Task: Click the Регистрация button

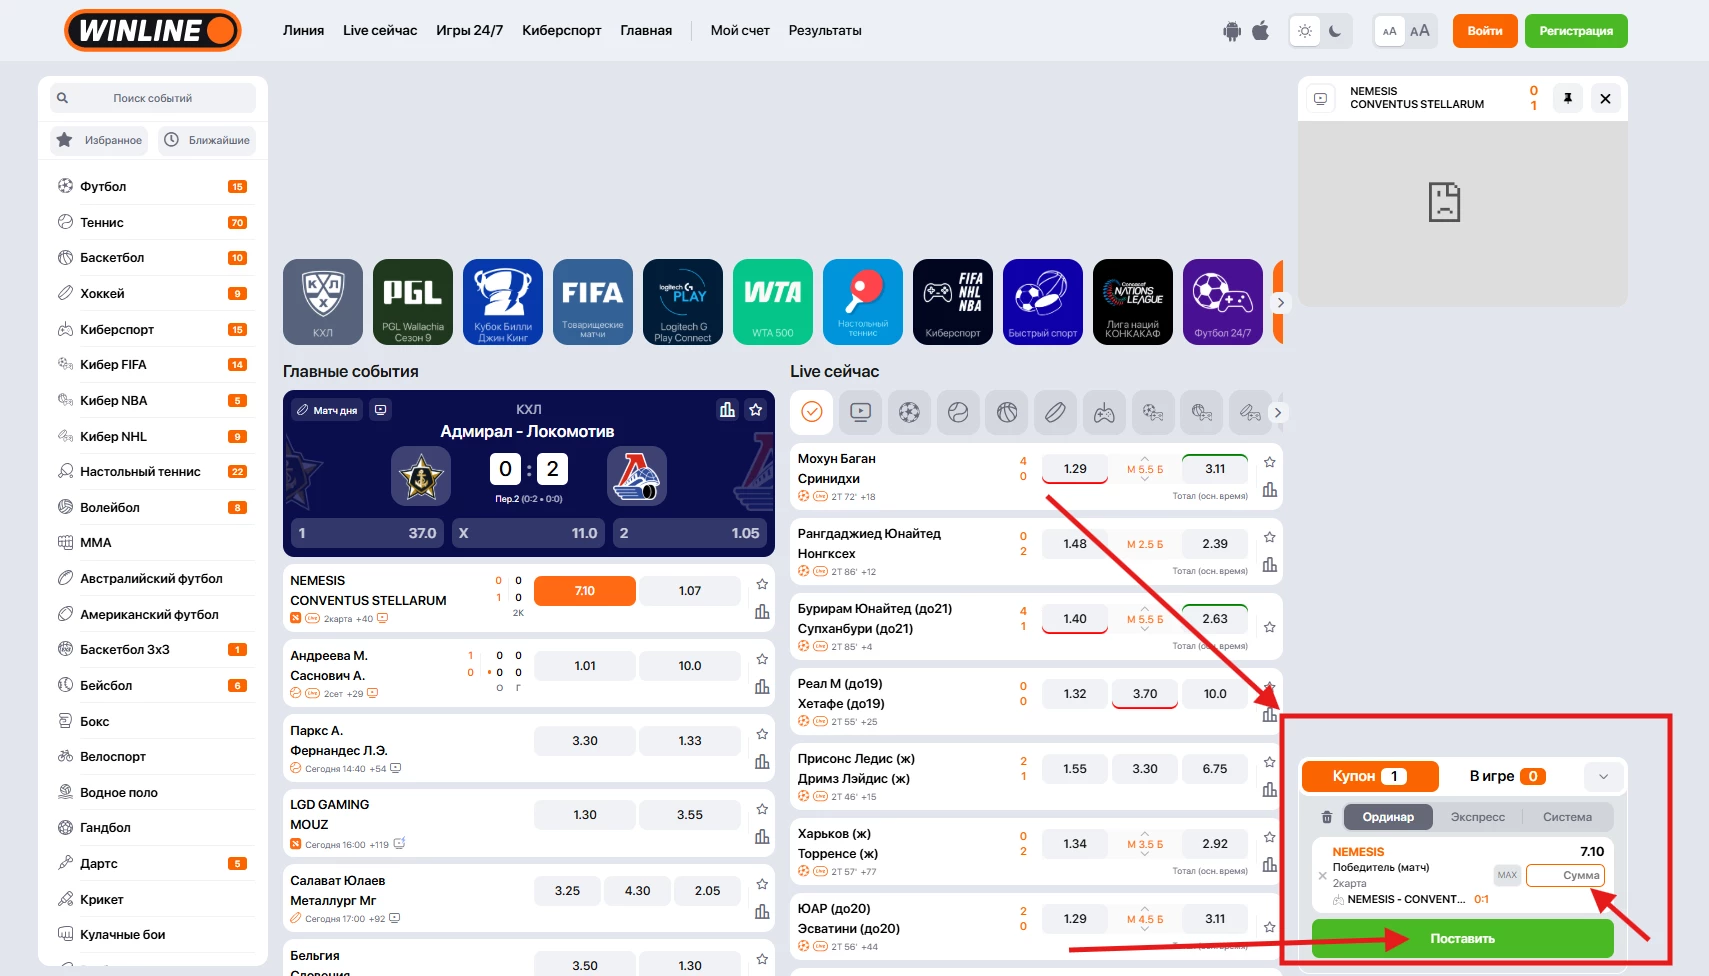Action: [1576, 31]
